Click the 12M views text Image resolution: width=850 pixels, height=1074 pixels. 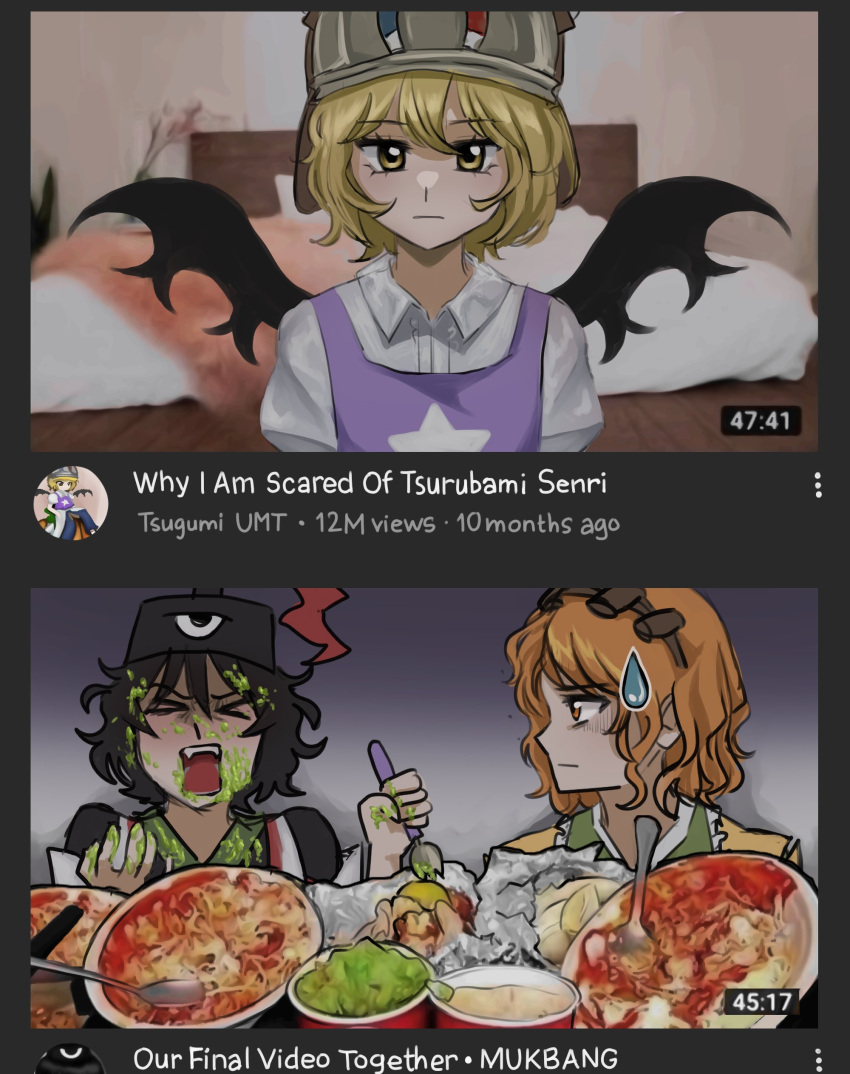(375, 523)
